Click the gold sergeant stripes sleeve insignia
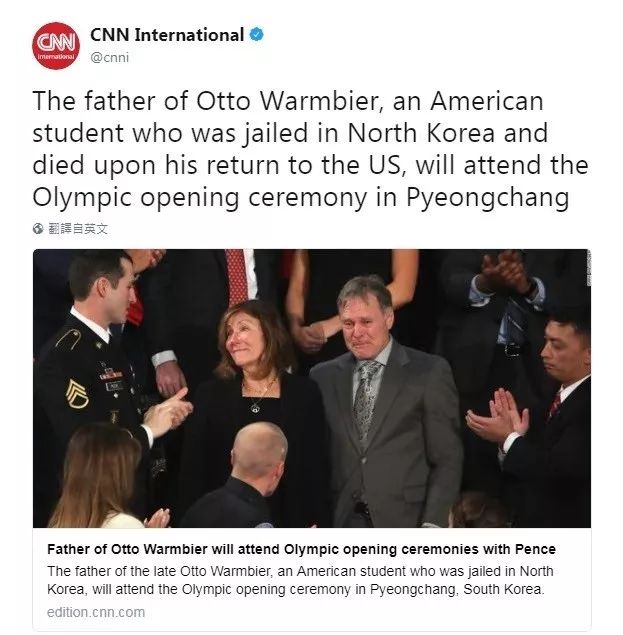Image resolution: width=623 pixels, height=635 pixels. [x=77, y=394]
